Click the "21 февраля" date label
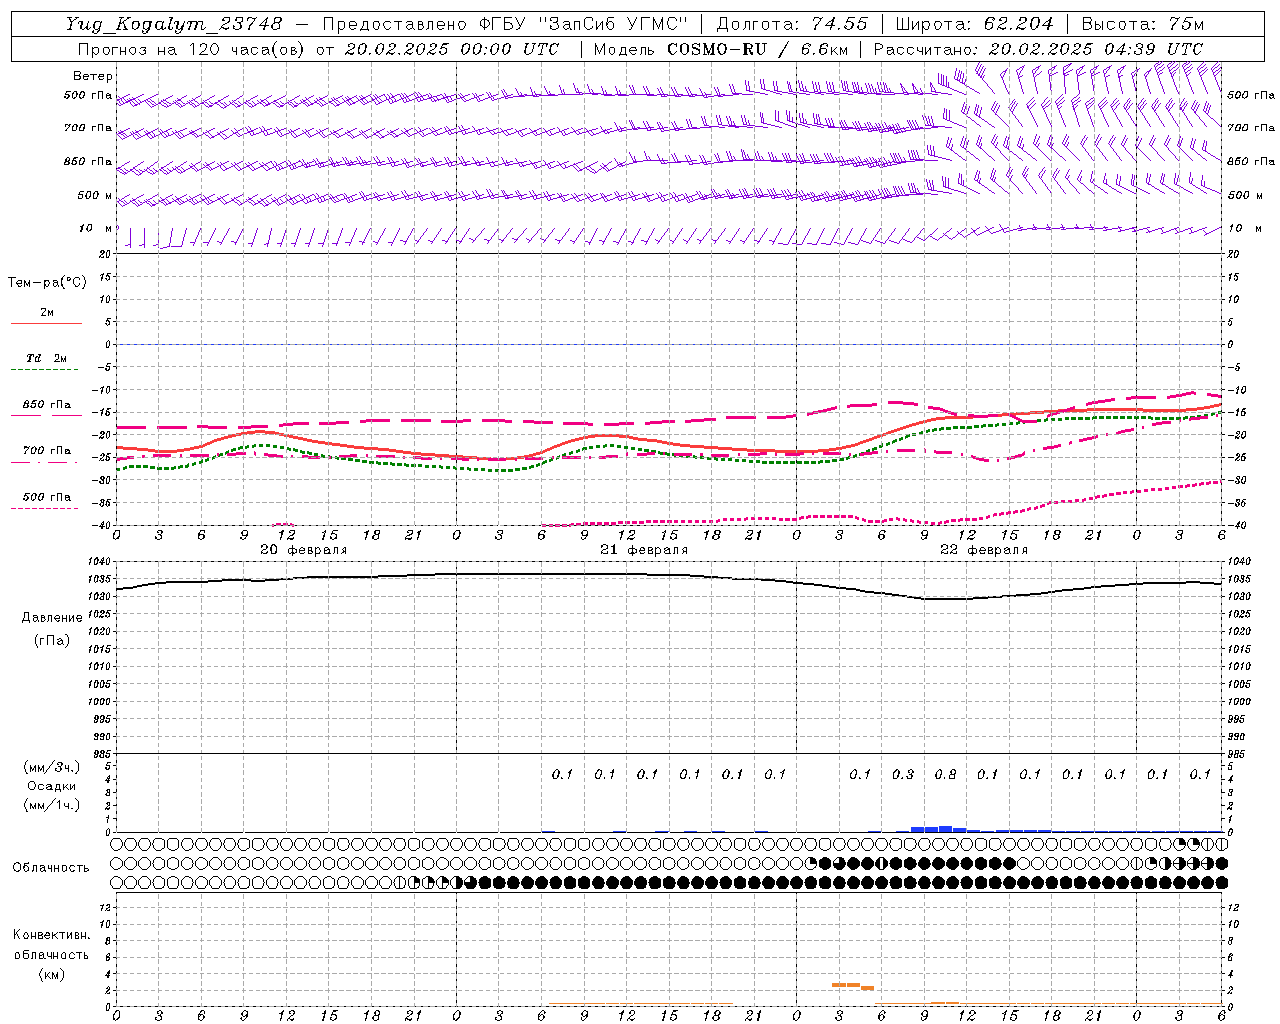Image resolution: width=1280 pixels, height=1024 pixels. 644,550
